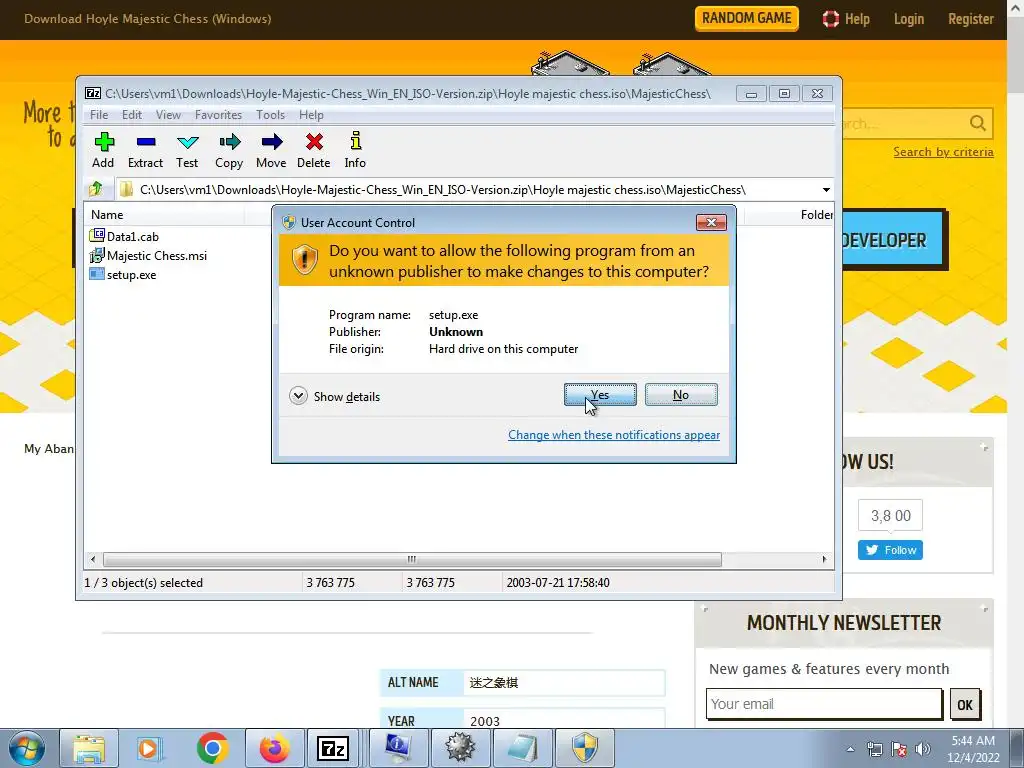Click the newsletter OK button

pos(965,705)
